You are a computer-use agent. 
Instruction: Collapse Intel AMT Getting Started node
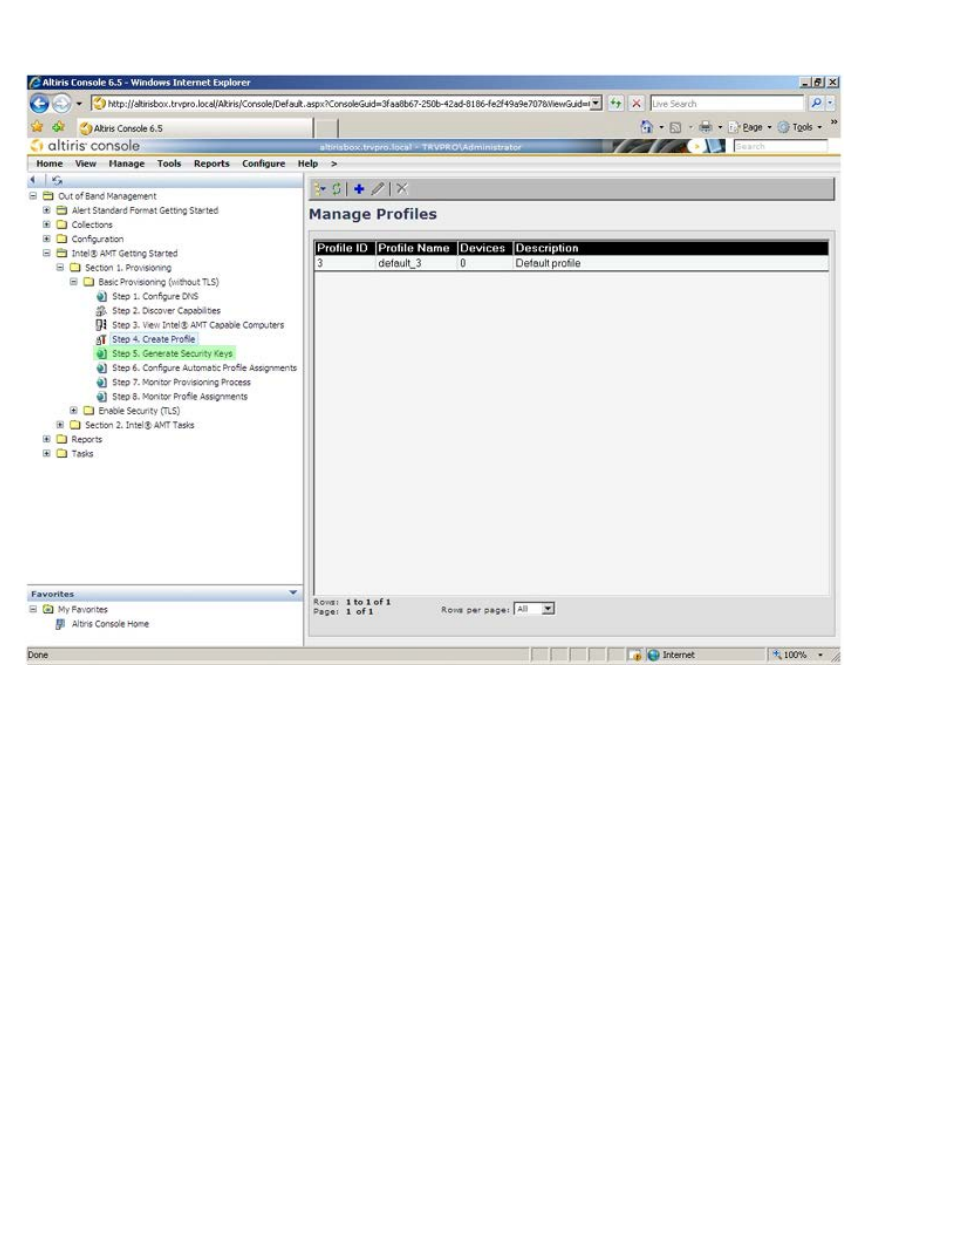coord(46,253)
